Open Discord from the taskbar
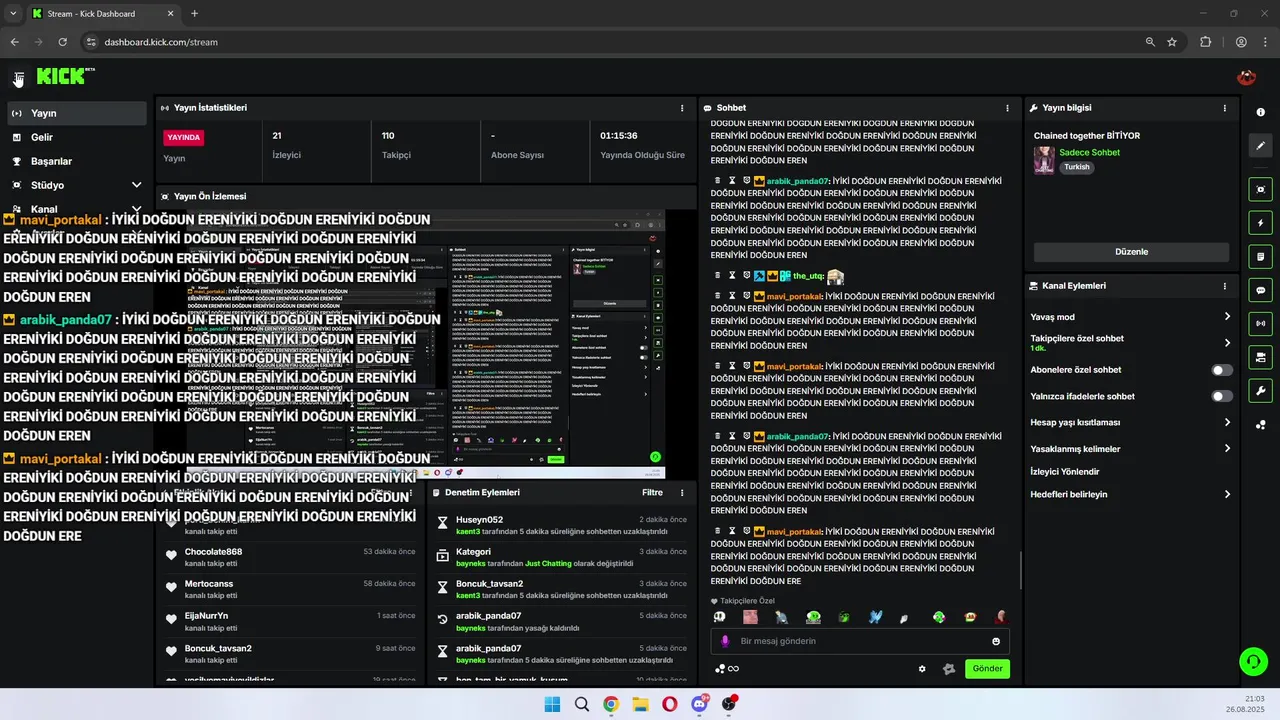This screenshot has width=1280, height=720. coord(699,704)
